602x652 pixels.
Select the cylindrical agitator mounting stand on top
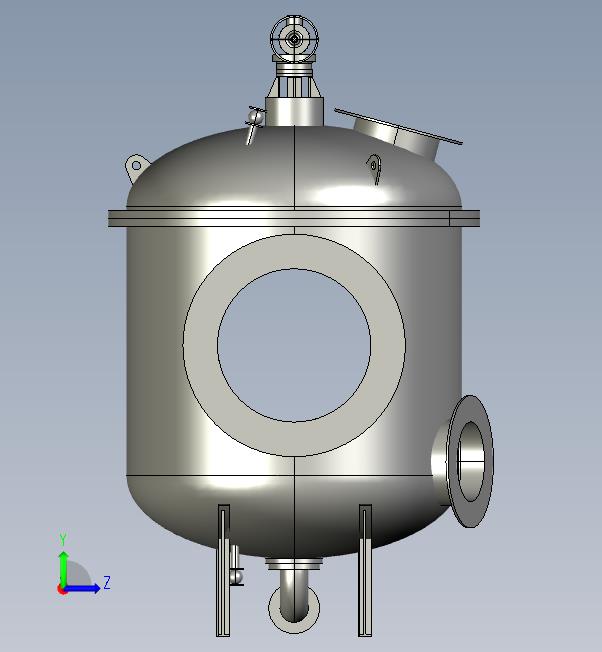tap(294, 111)
